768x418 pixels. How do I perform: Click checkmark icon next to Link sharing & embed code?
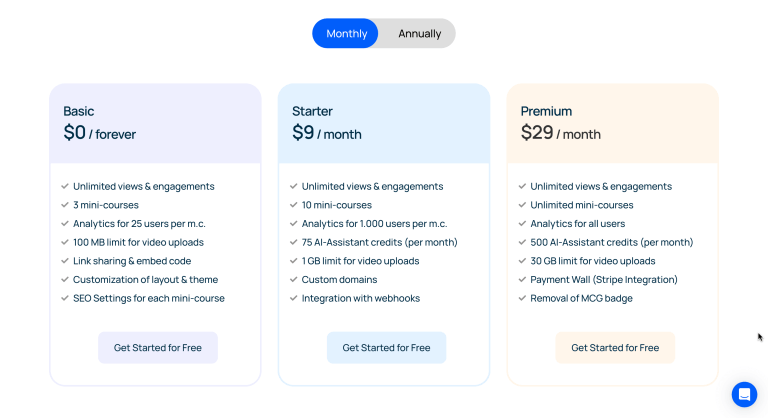click(65, 261)
